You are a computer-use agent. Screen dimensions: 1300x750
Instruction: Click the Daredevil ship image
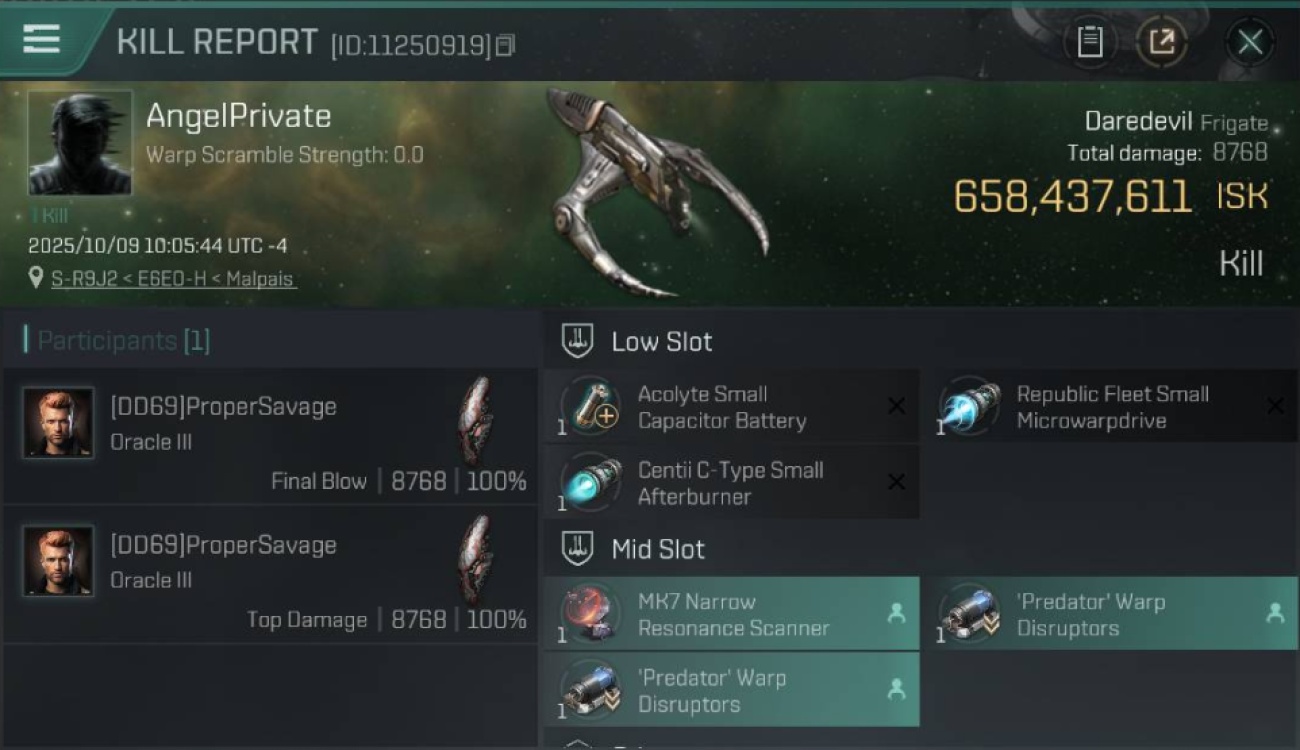[655, 192]
